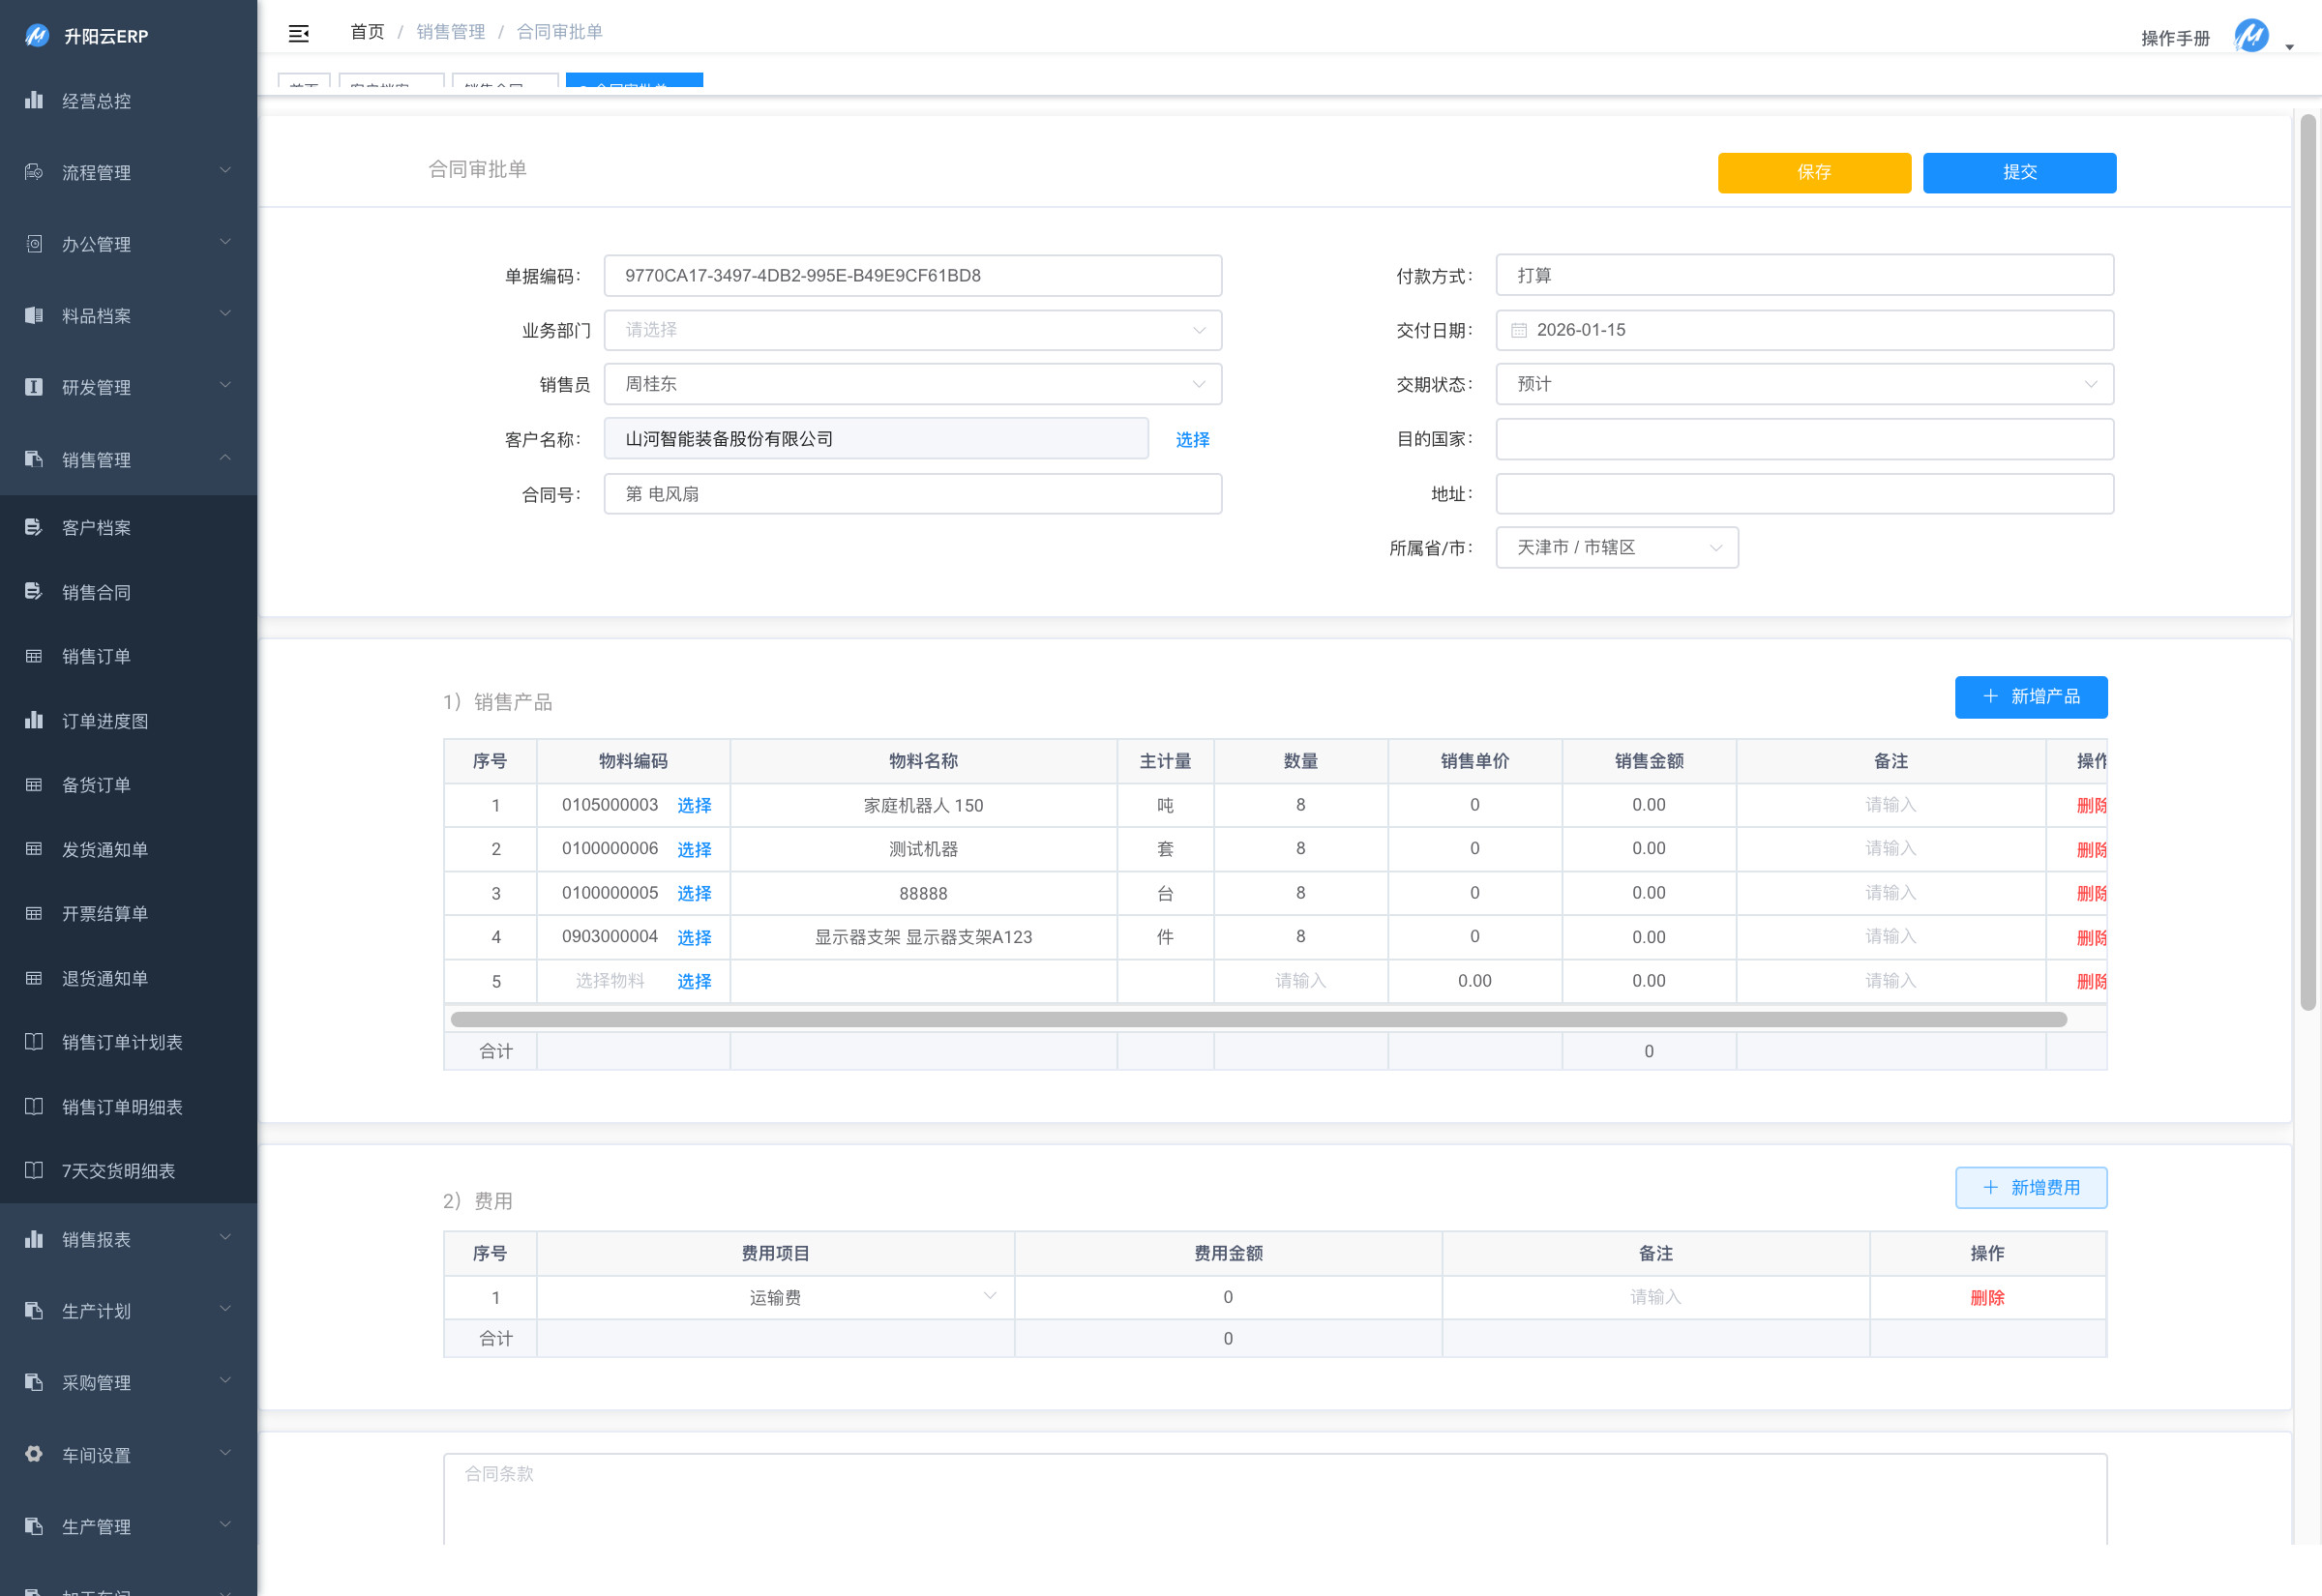Click the 车间设置 gear icon
Viewport: 2322px width, 1596px height.
click(x=34, y=1453)
